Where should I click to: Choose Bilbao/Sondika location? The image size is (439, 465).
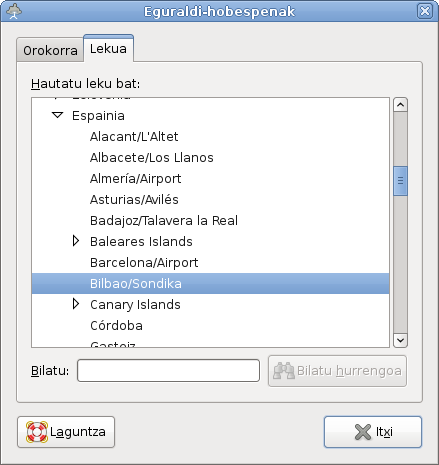click(210, 283)
